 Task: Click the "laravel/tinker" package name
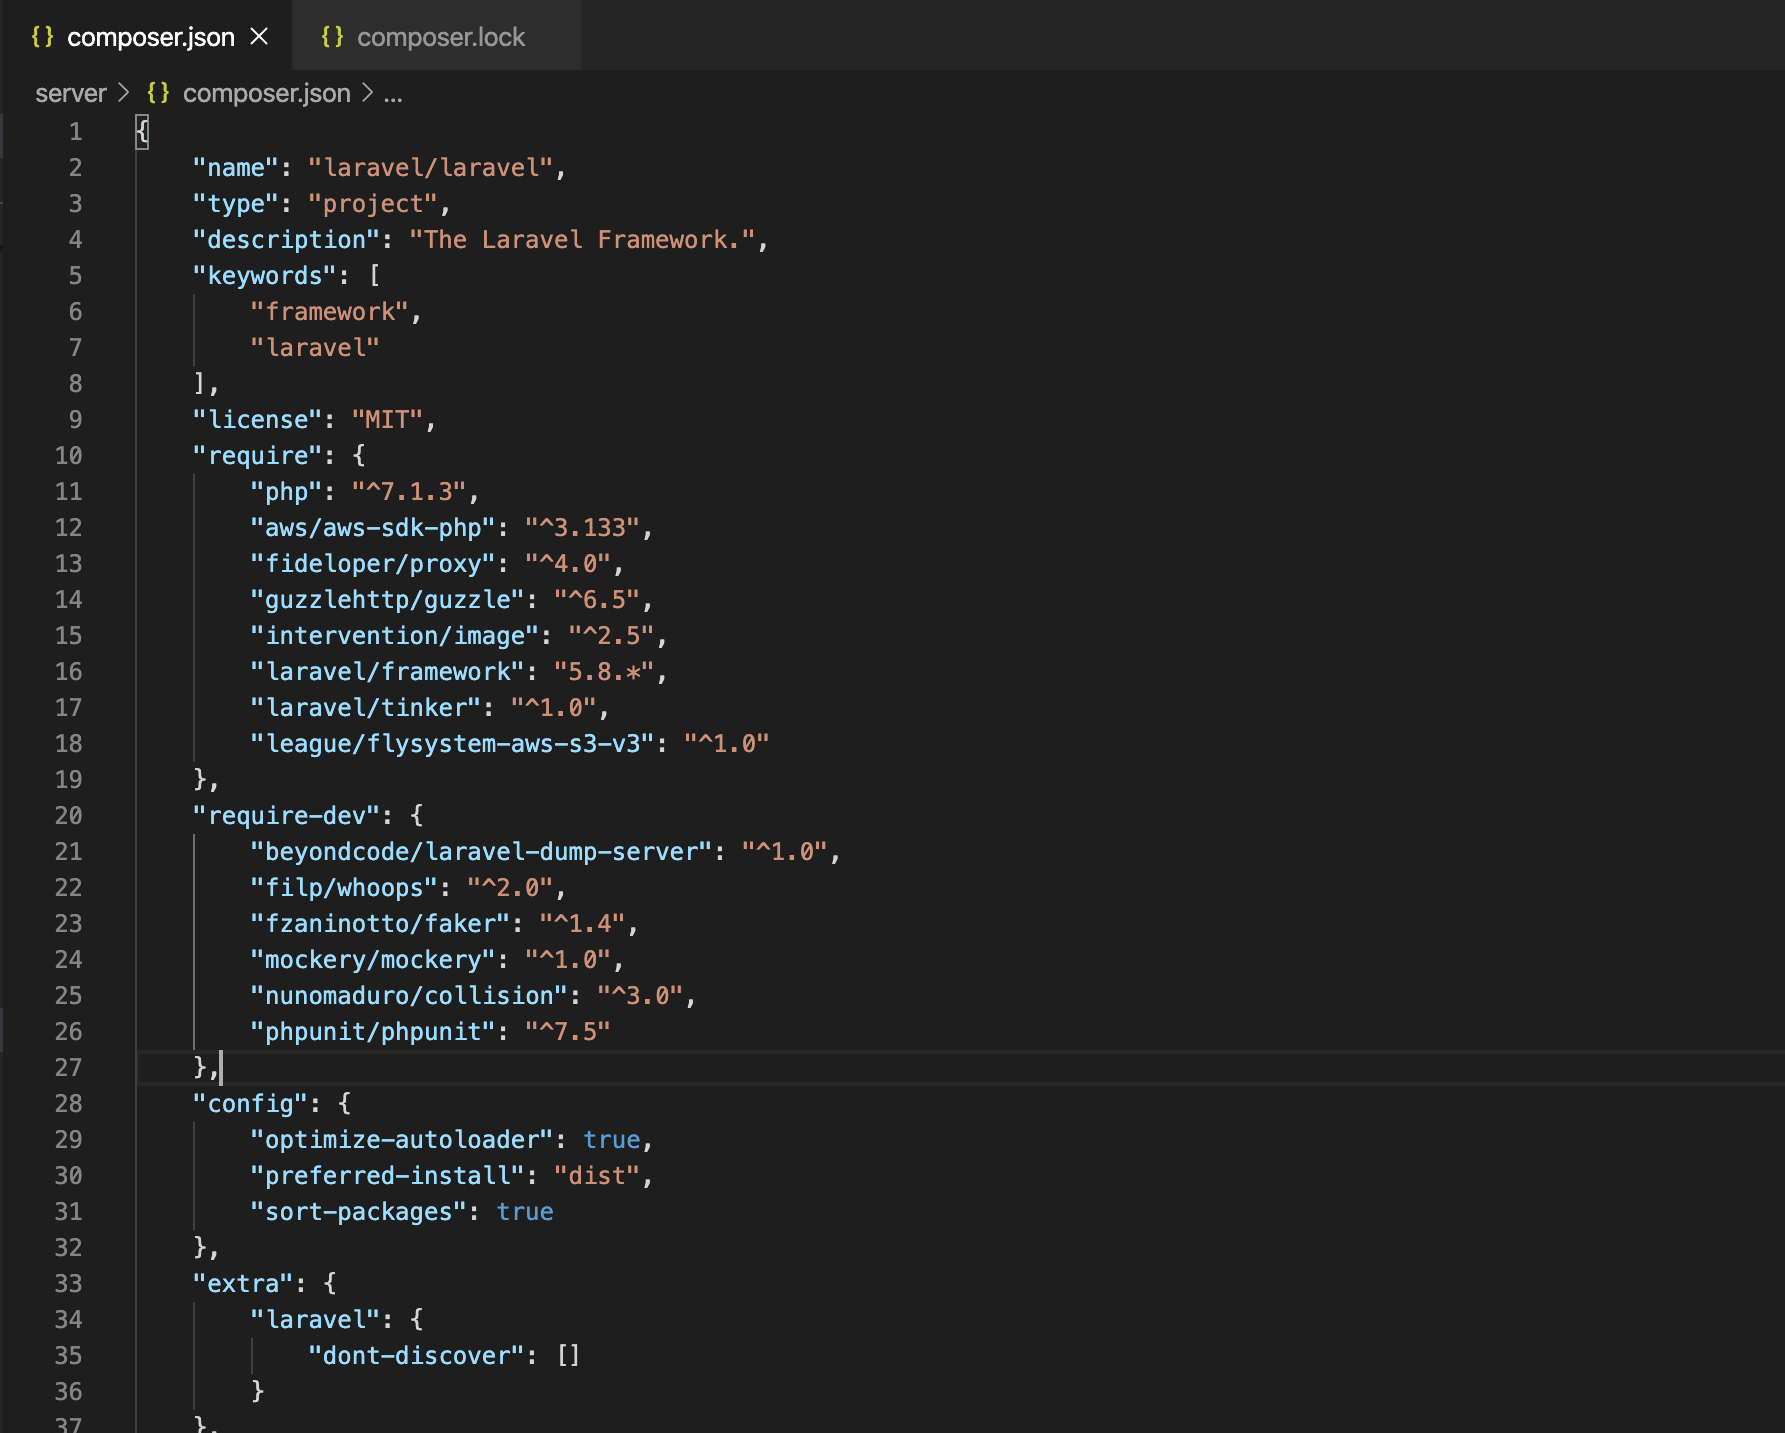pyautogui.click(x=366, y=708)
